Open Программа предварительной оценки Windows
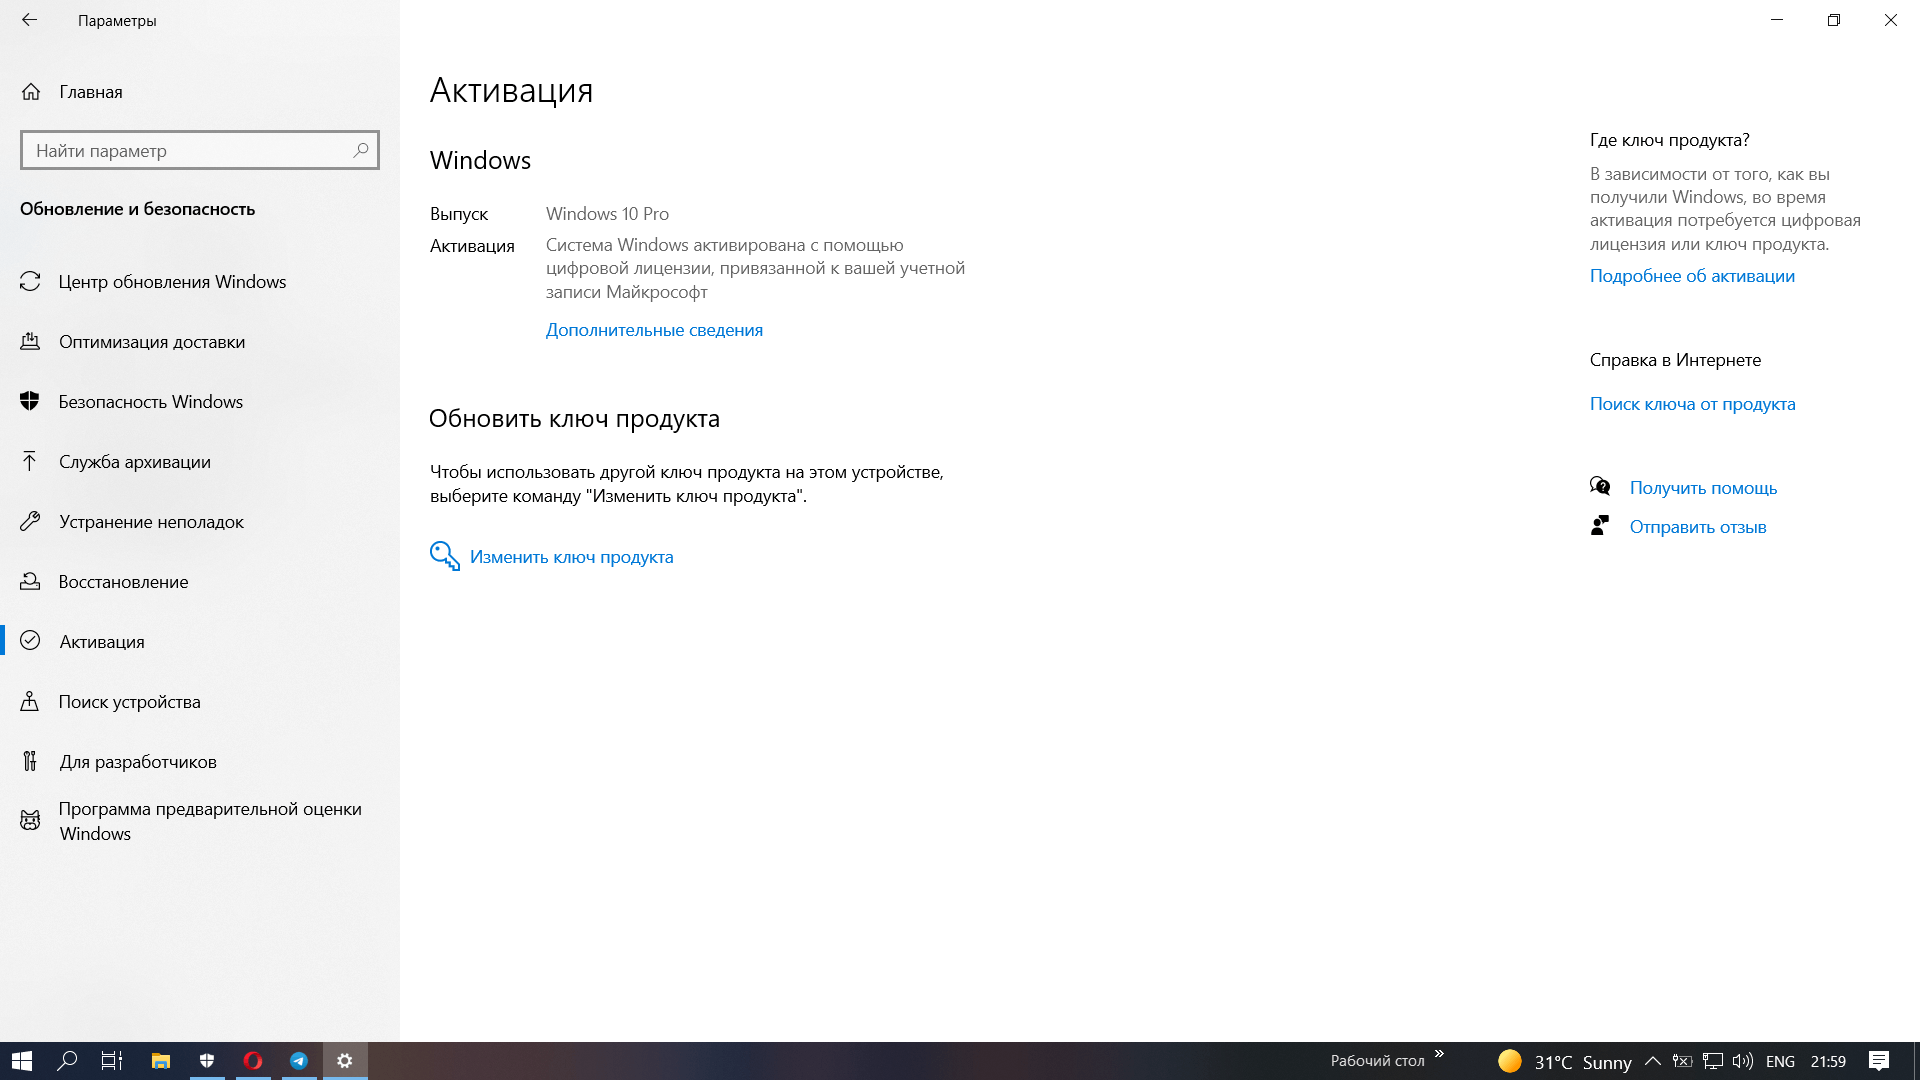The image size is (1920, 1080). click(x=209, y=821)
